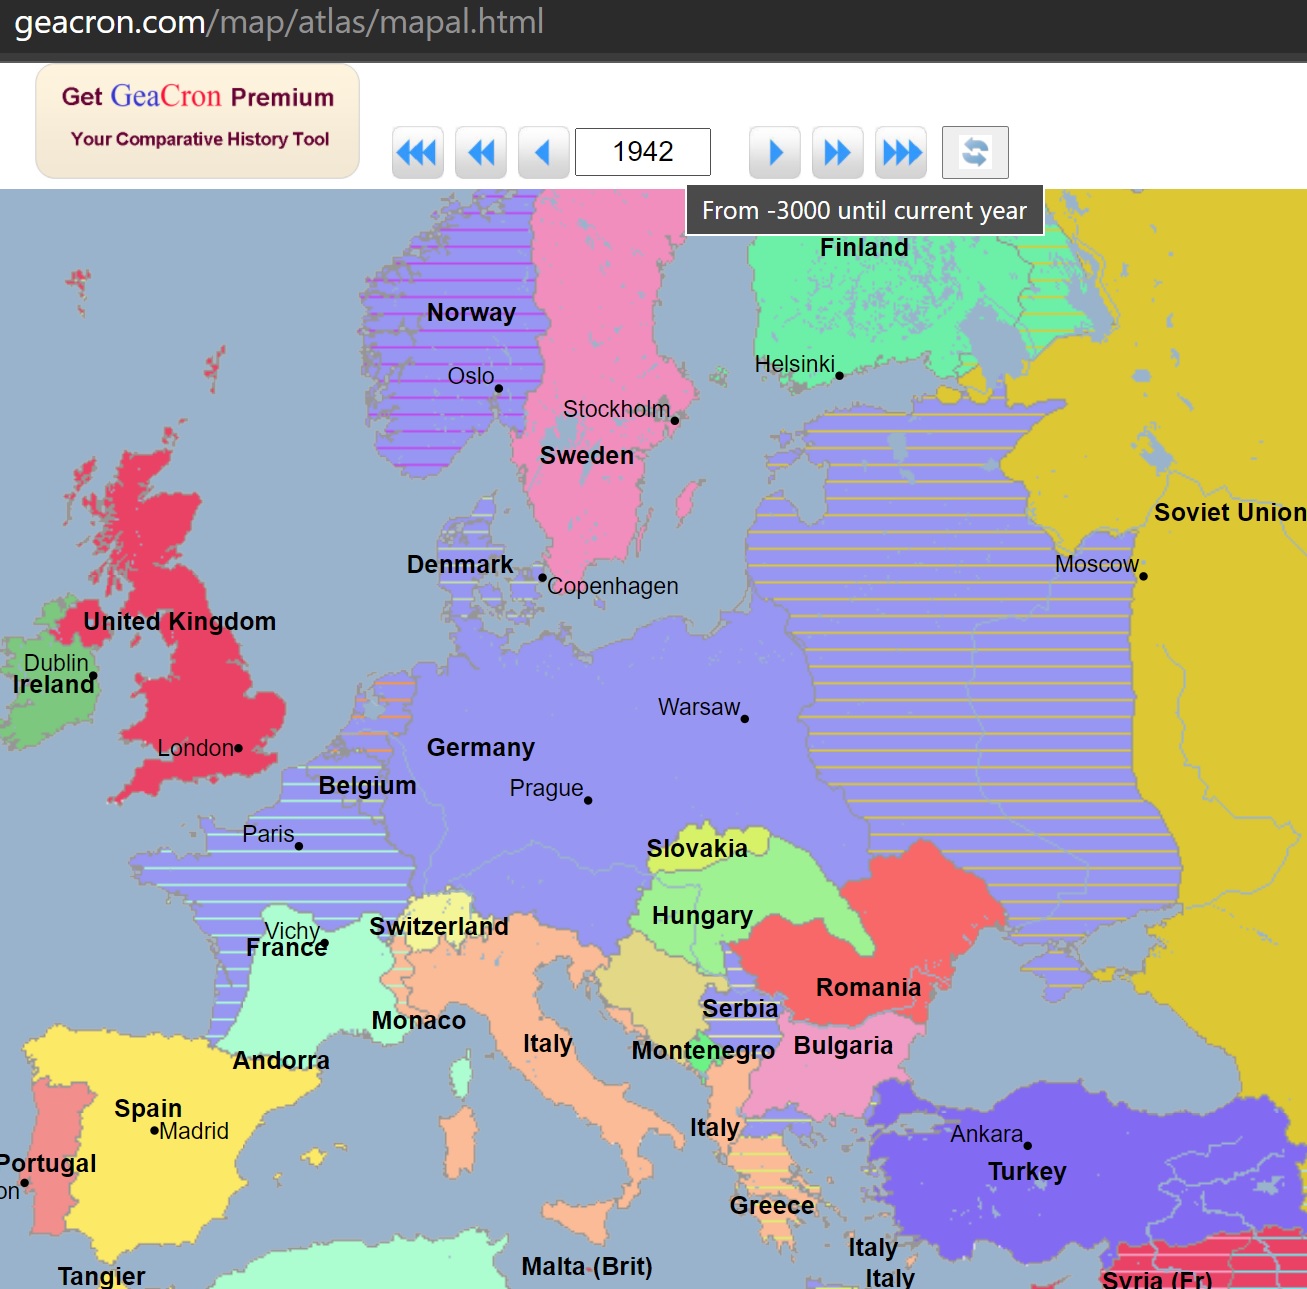Click the Moscow city marker
Viewport: 1307px width, 1289px height.
point(1143,576)
